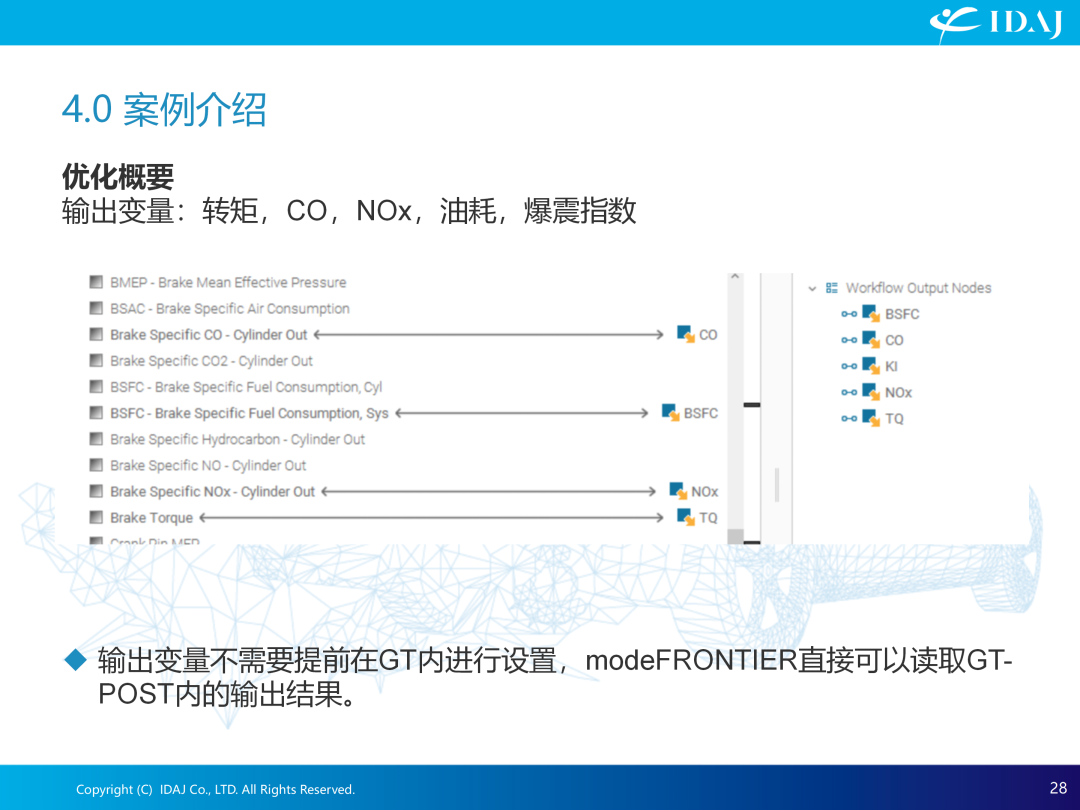Click the scrollbar thumb of the output list
1080x810 pixels.
736,535
